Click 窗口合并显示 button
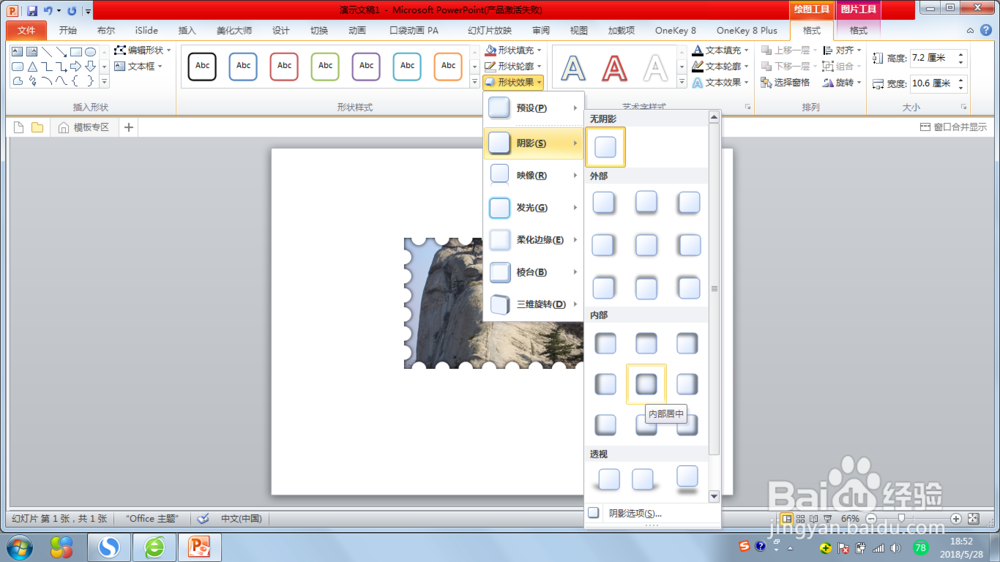The width and height of the screenshot is (1000, 562). tap(953, 128)
